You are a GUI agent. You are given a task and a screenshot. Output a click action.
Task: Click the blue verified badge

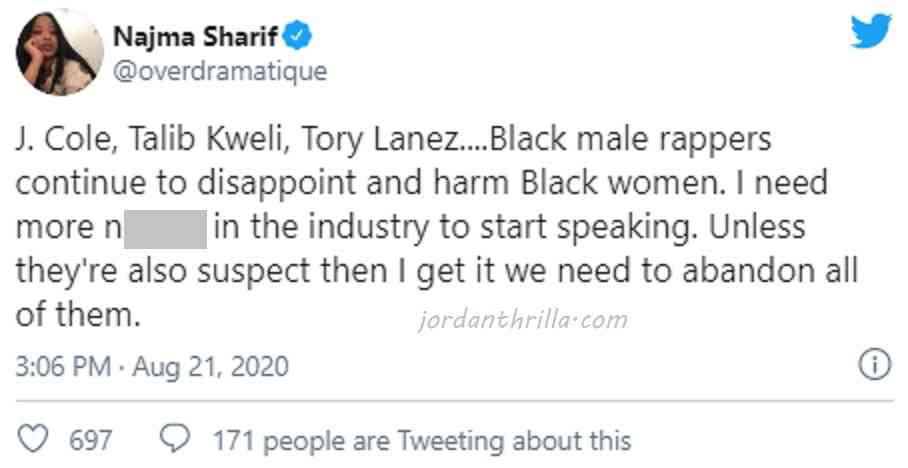[x=299, y=37]
